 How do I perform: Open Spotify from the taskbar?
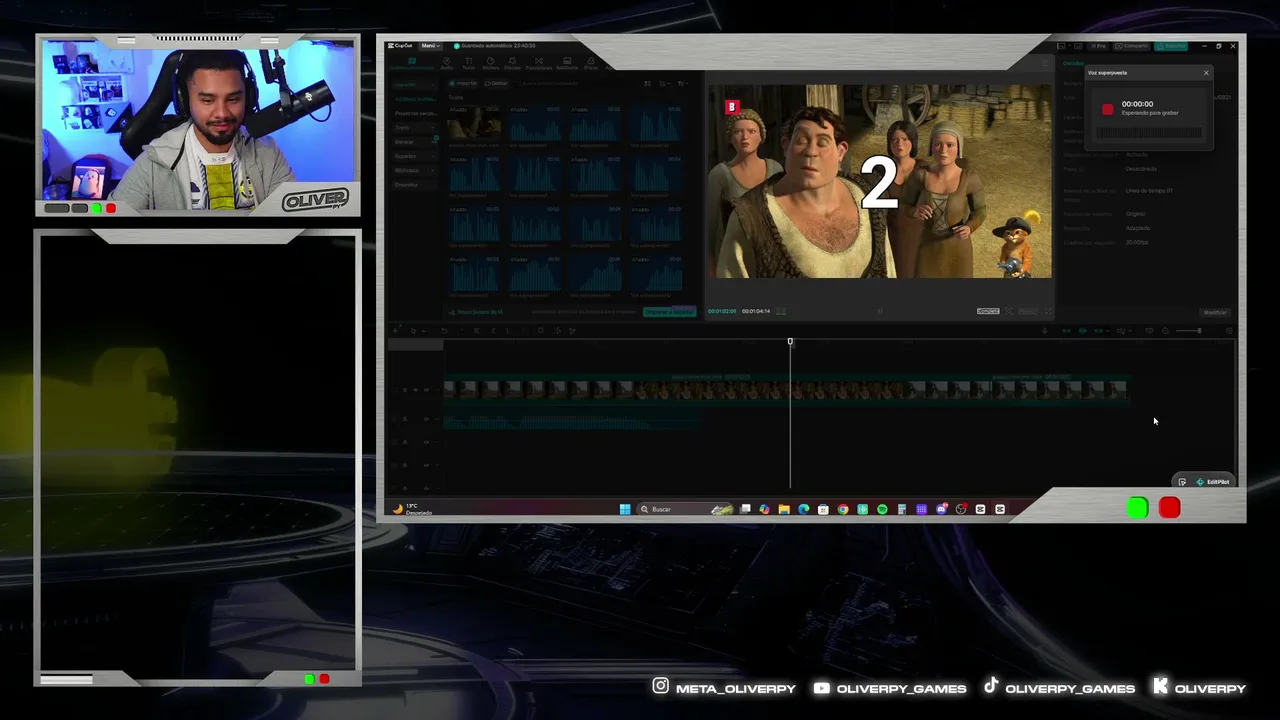click(882, 509)
